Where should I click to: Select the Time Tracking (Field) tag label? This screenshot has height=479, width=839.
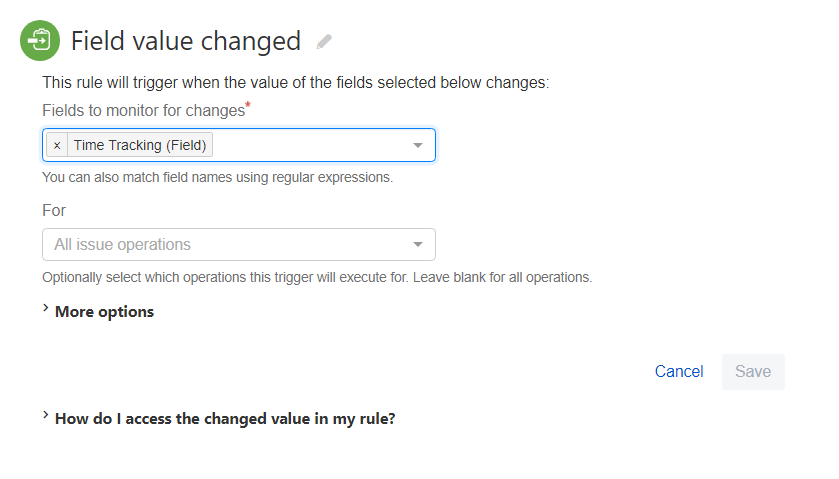point(140,146)
